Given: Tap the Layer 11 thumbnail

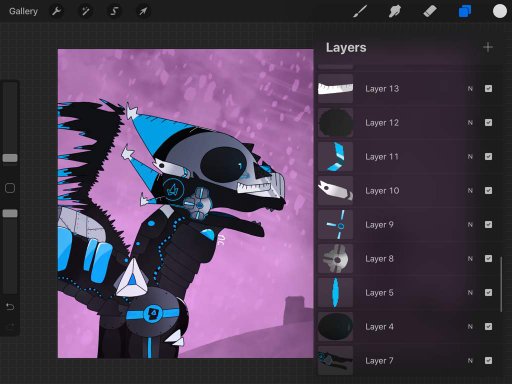Looking at the screenshot, I should [x=335, y=157].
